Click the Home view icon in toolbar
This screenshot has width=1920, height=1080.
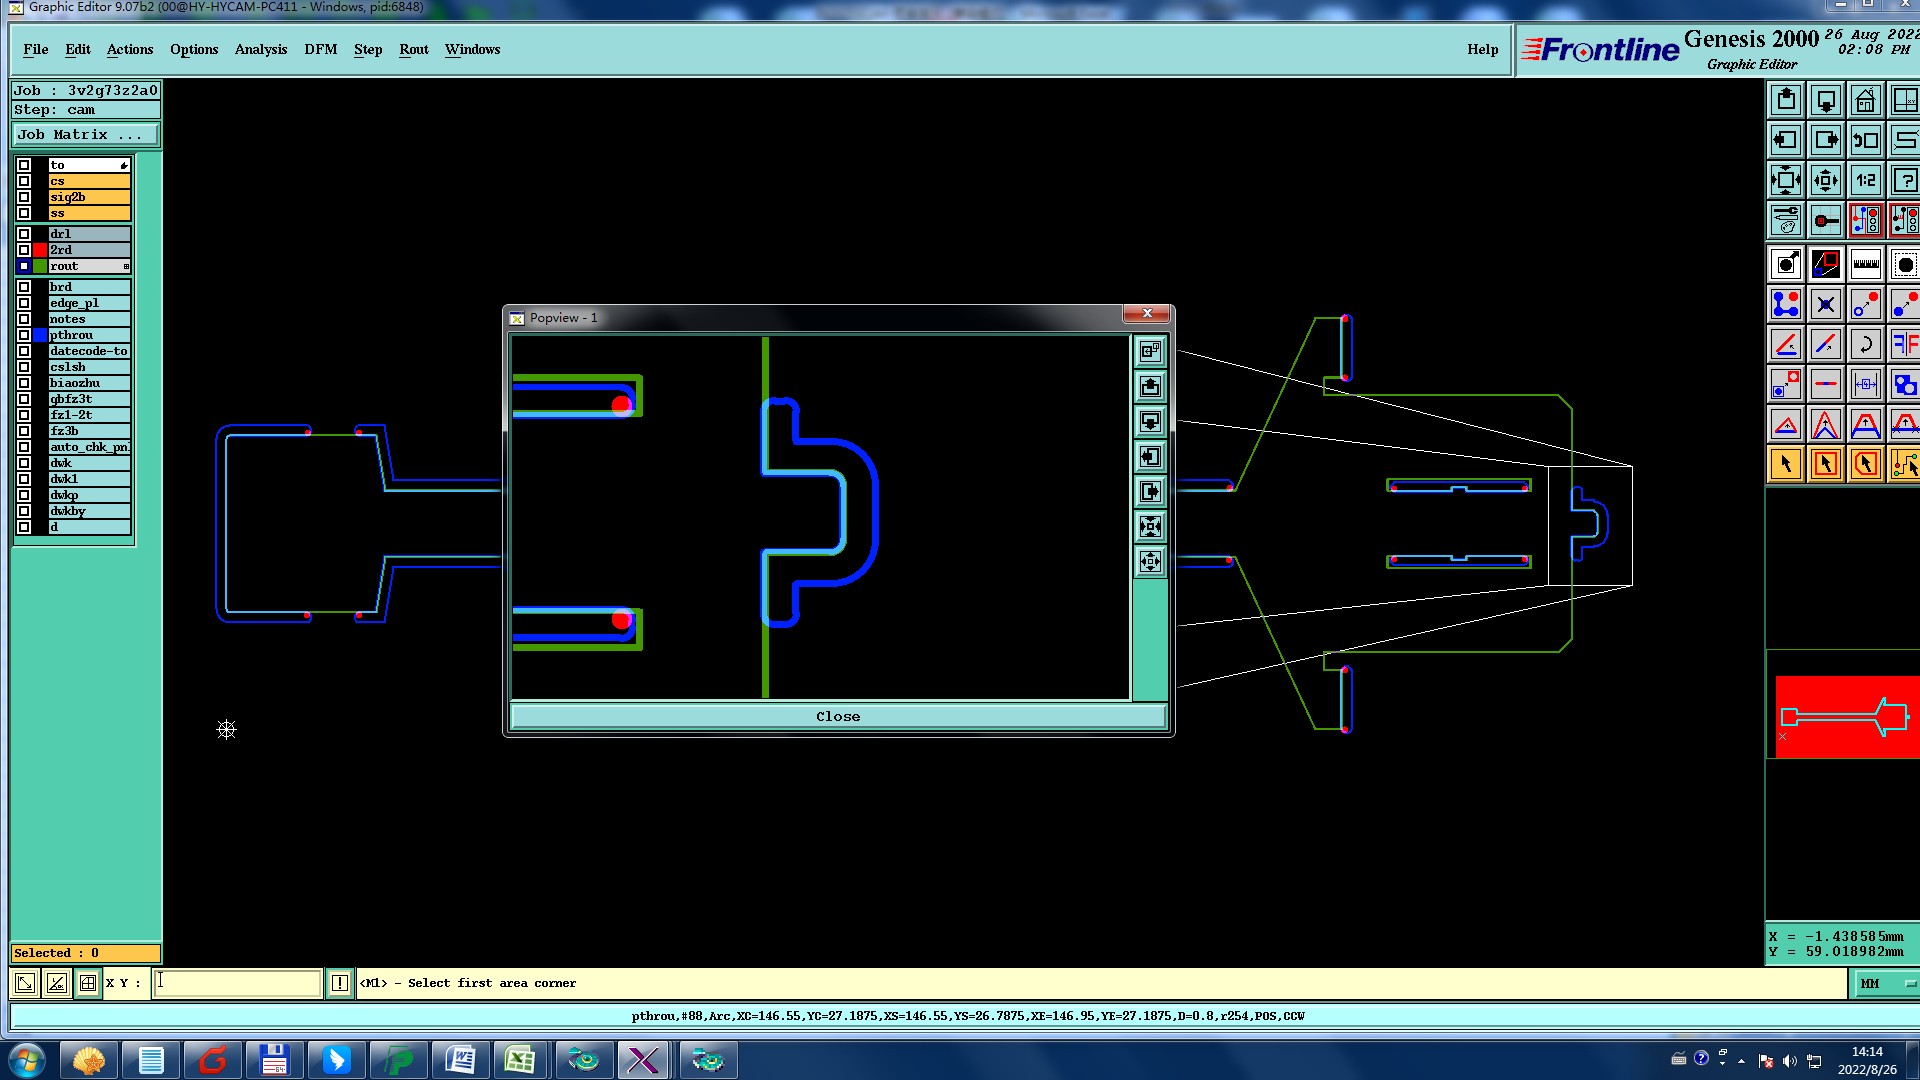[x=1865, y=101]
